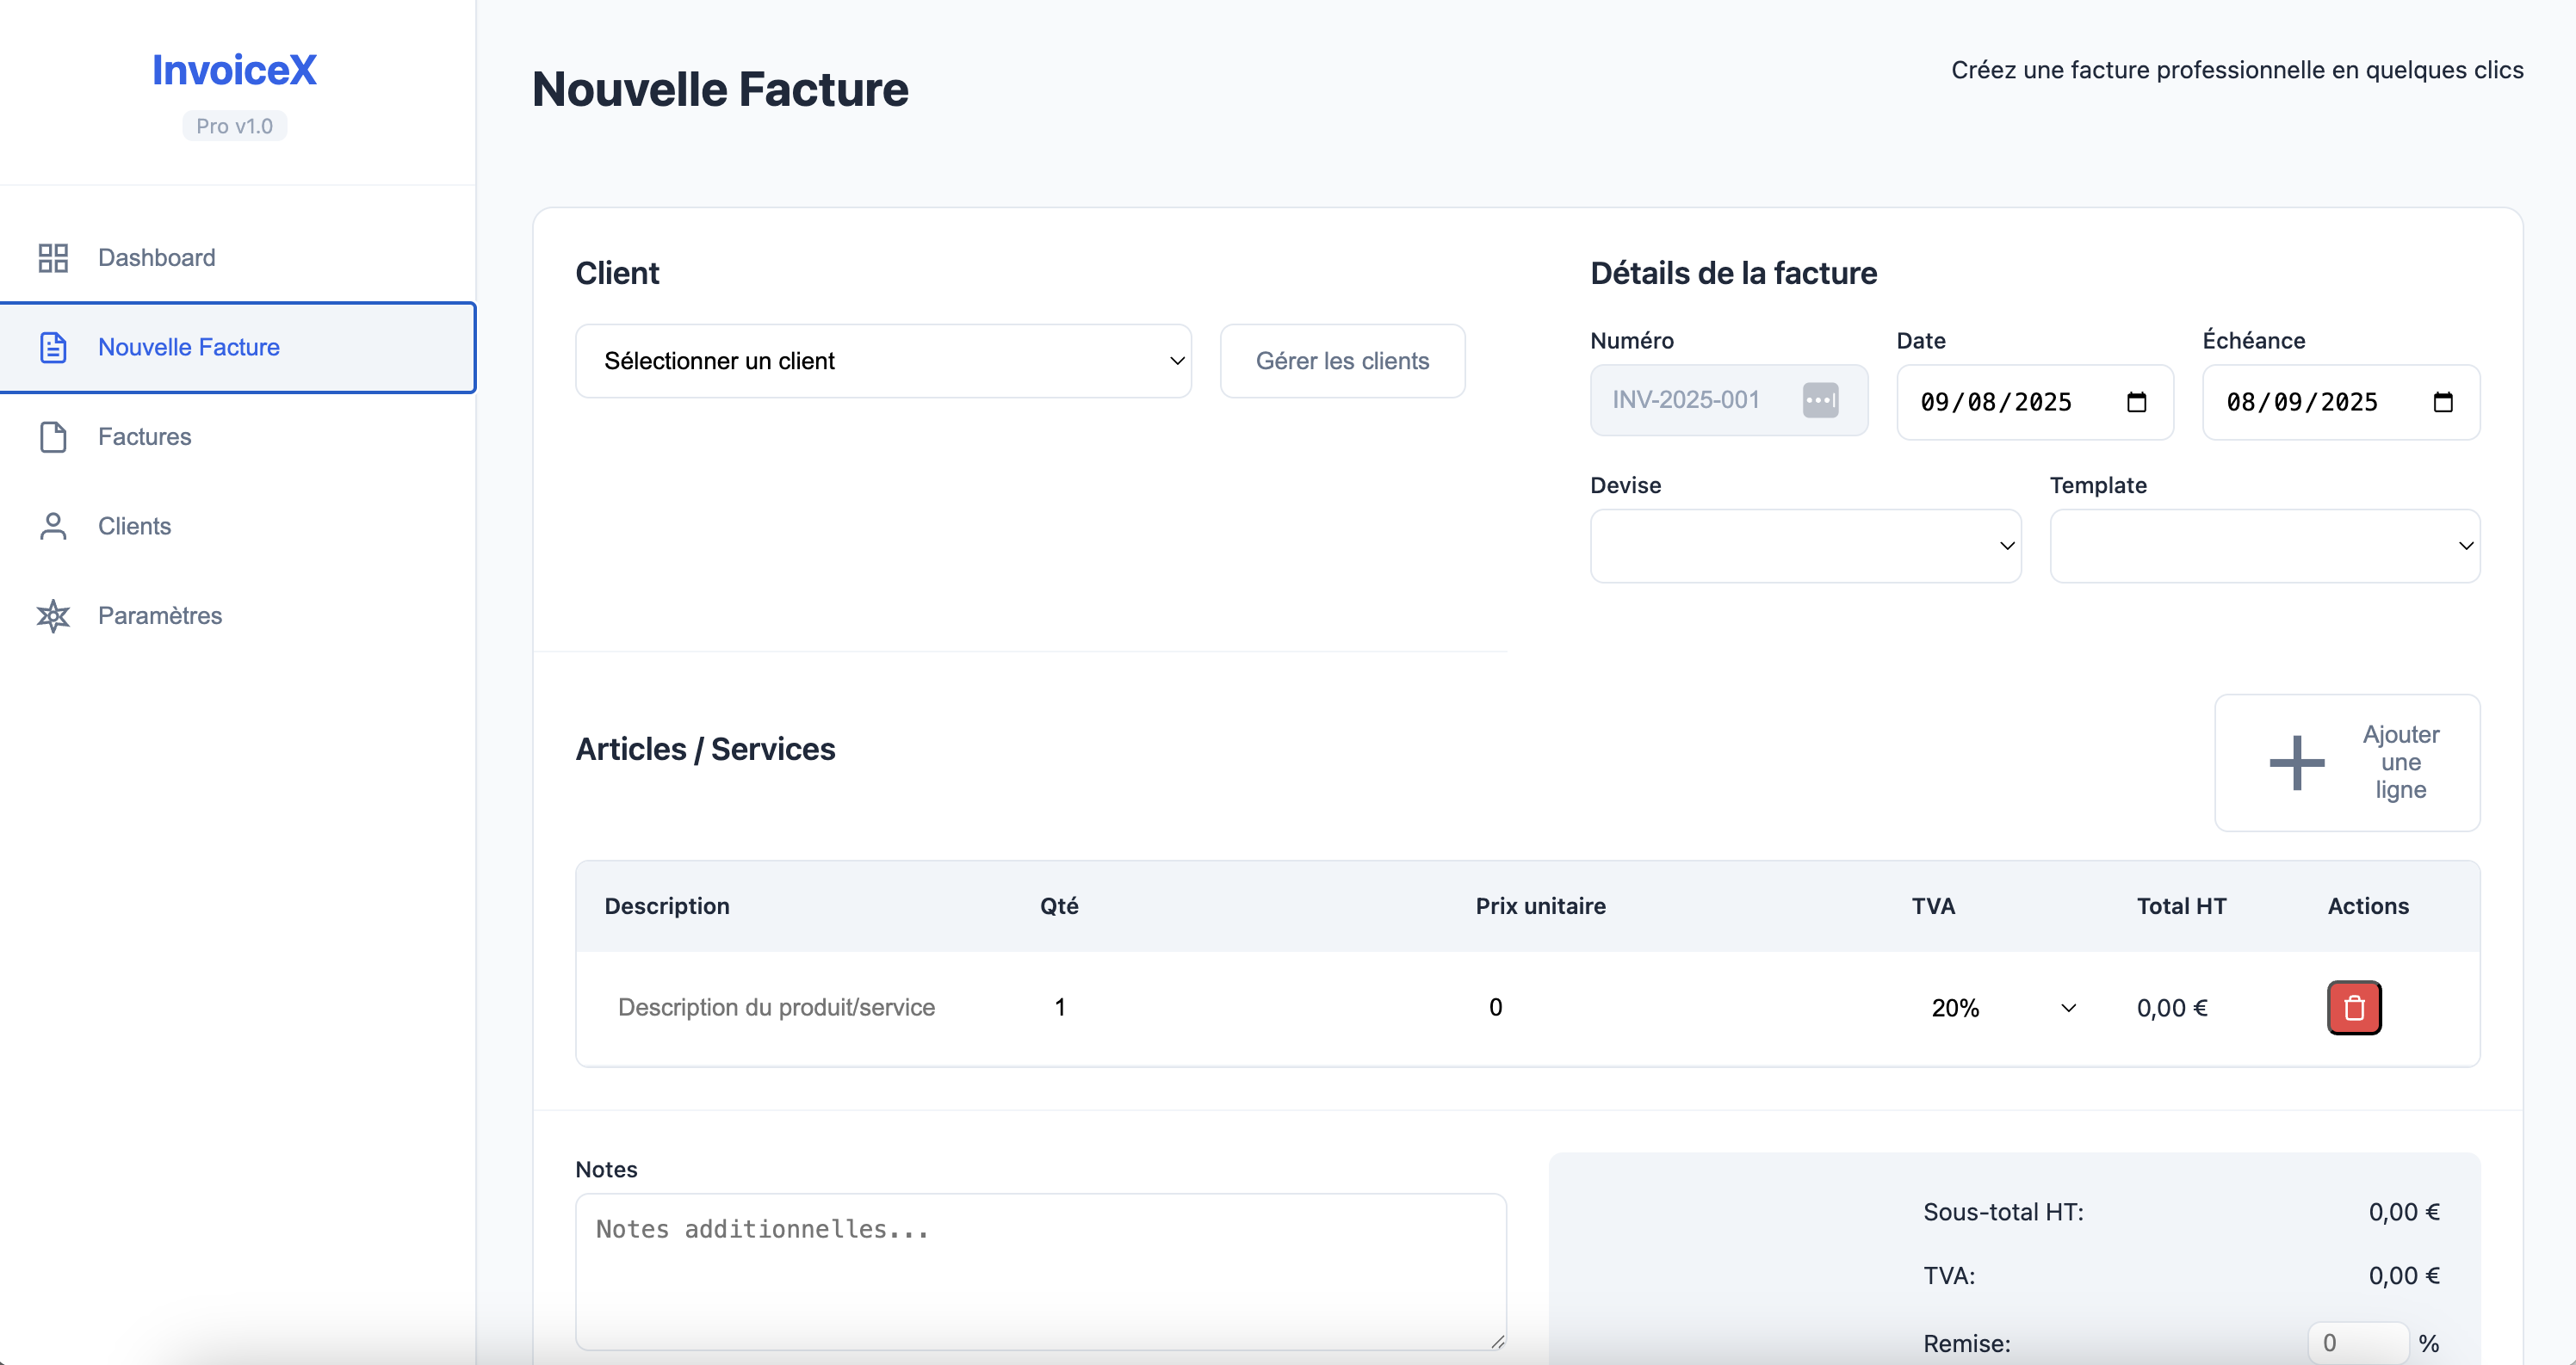Click the Prix unitaire column header
This screenshot has height=1365, width=2576.
coord(1540,906)
